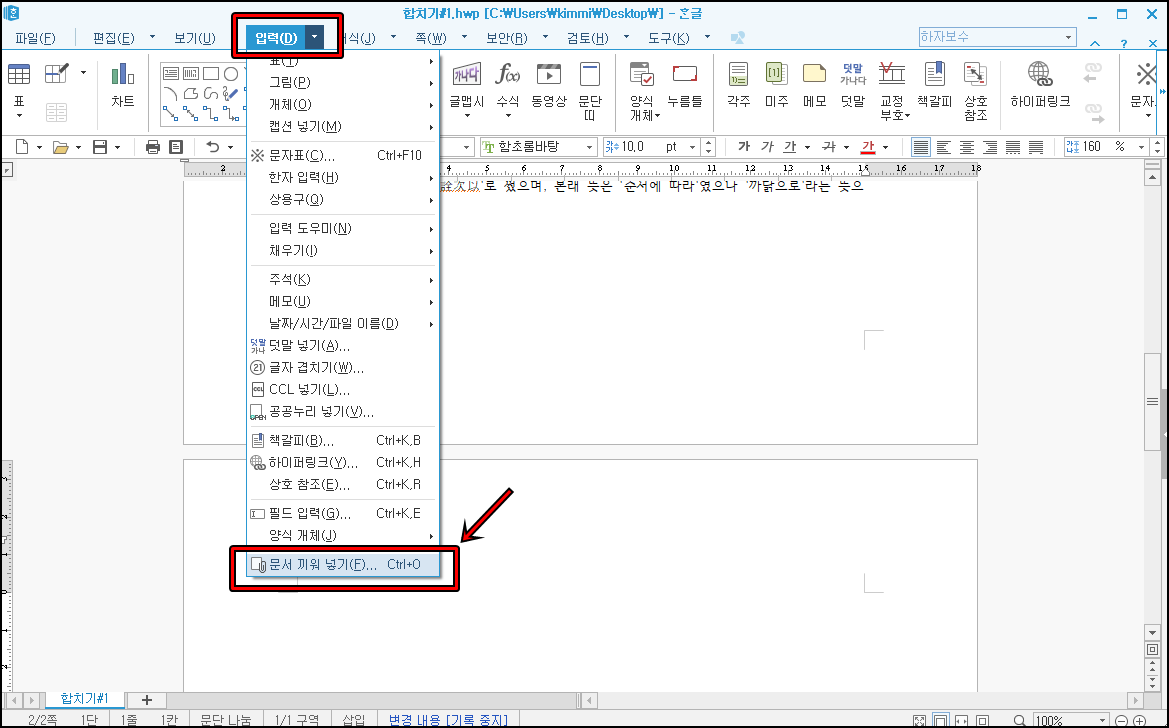This screenshot has height=728, width=1169.
Task: Click 덧말 ribbon icon
Action: tap(853, 85)
